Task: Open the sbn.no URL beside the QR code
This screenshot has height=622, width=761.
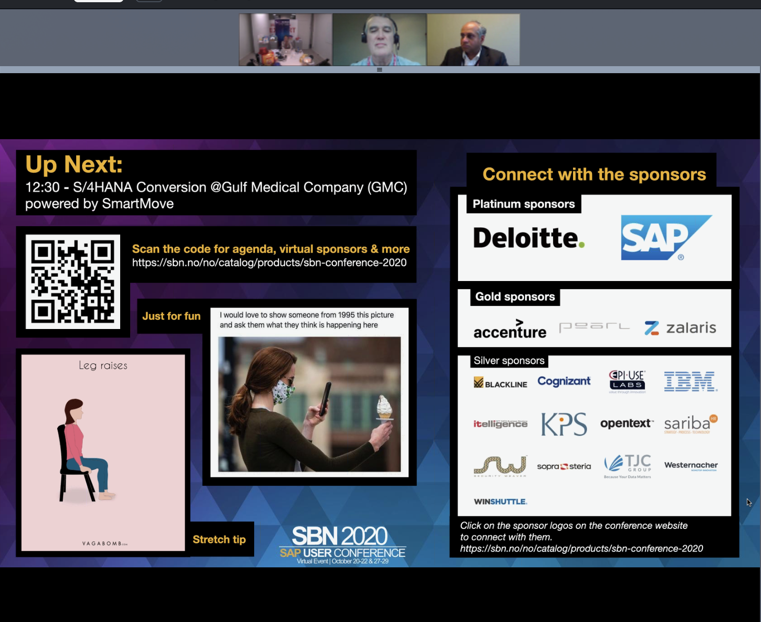Action: [269, 262]
